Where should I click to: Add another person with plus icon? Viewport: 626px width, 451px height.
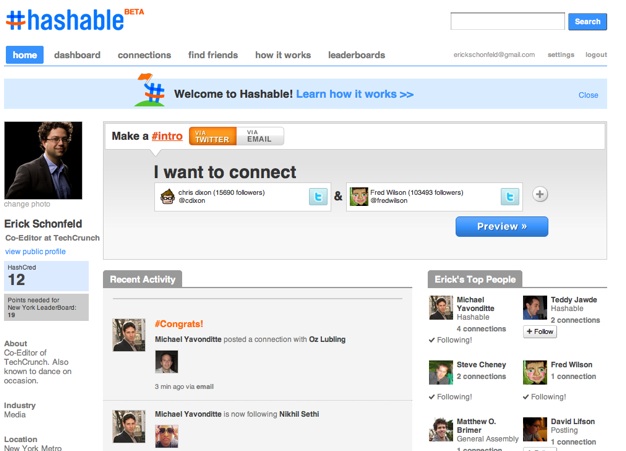[540, 194]
